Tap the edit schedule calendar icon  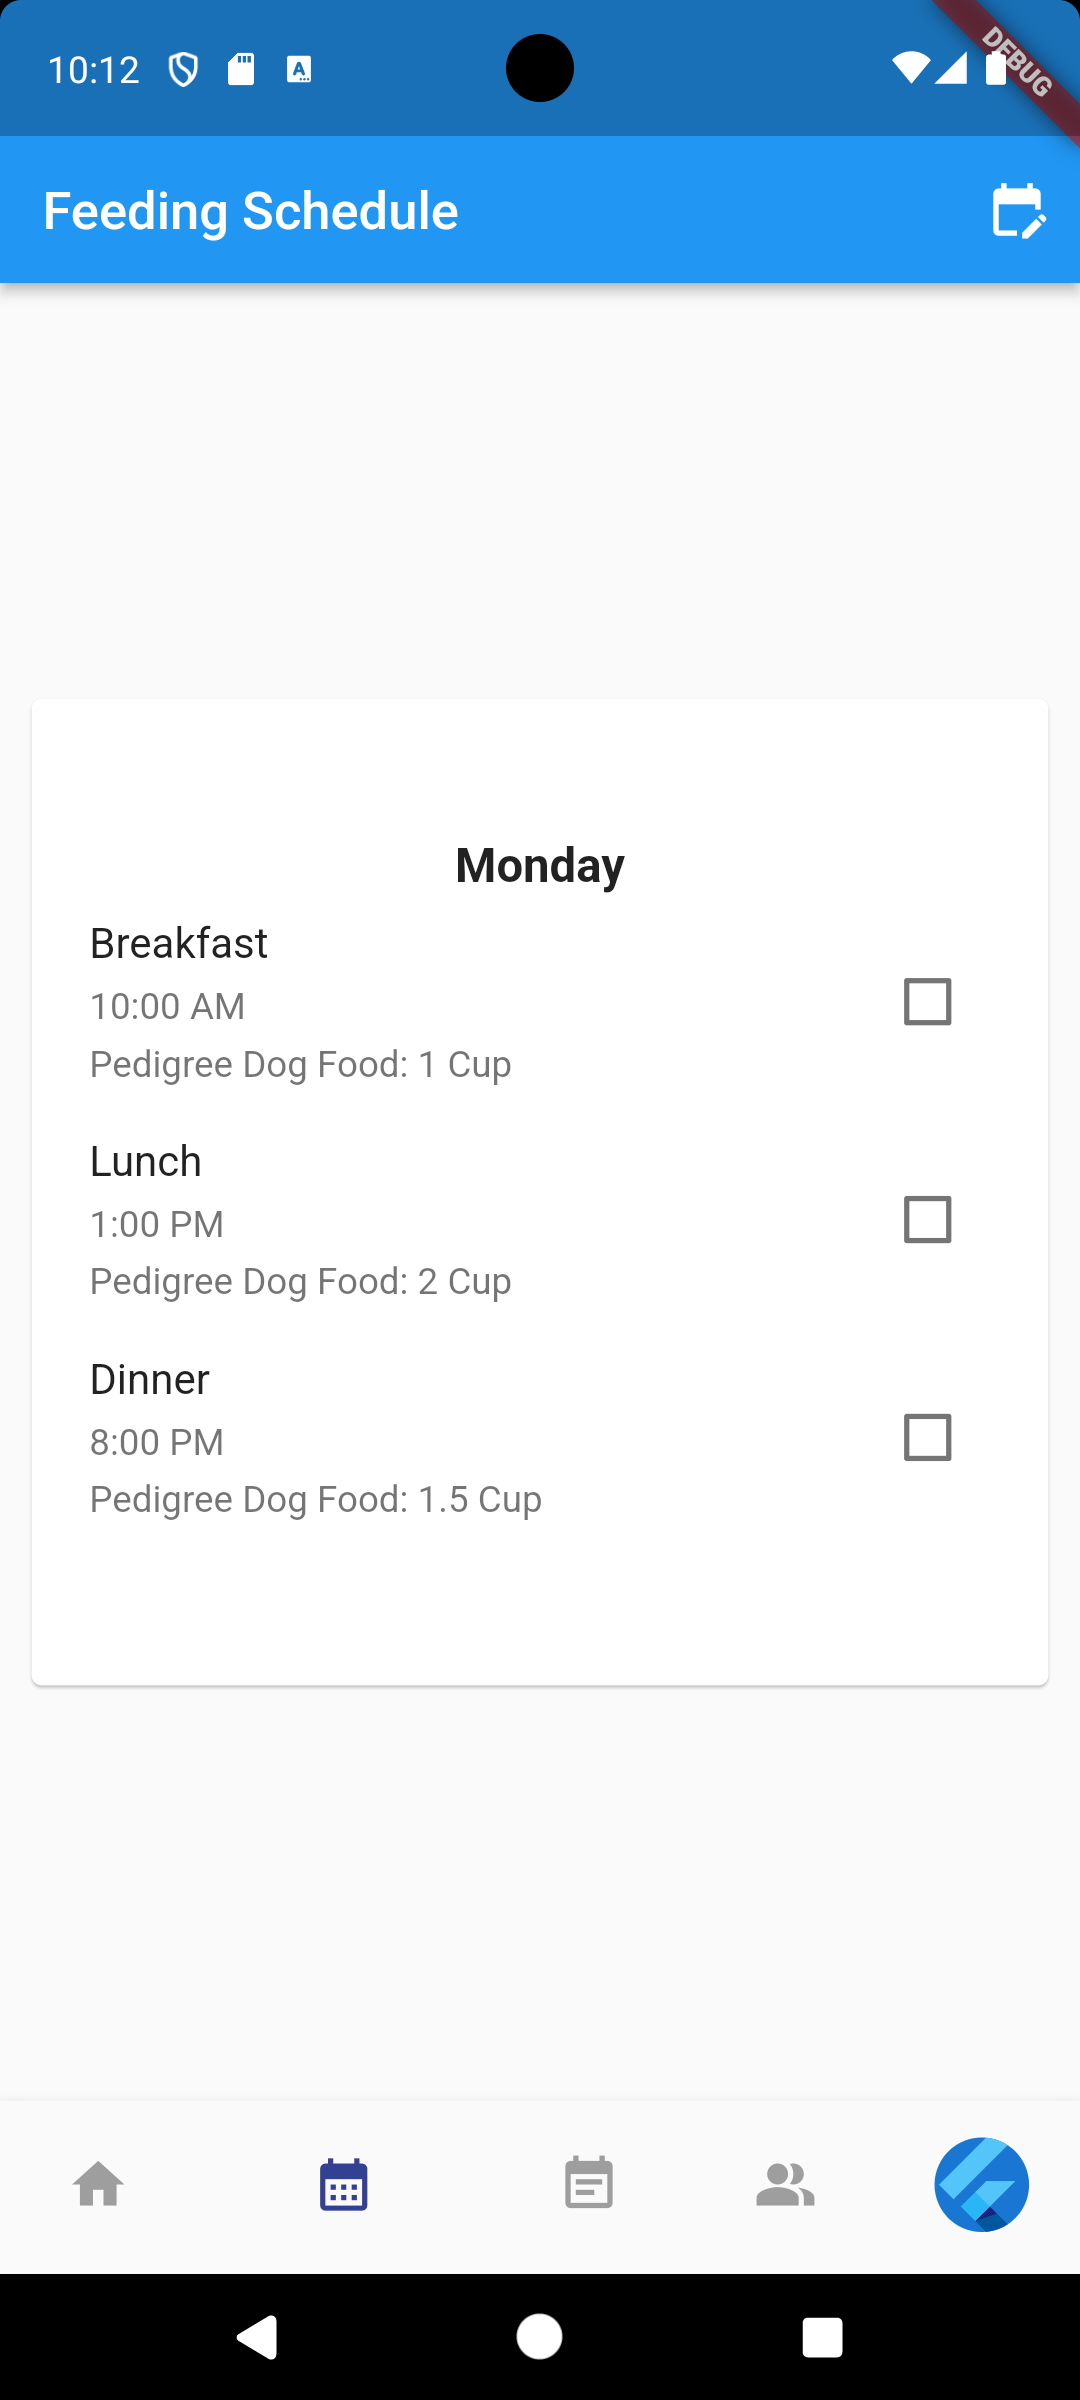coord(1017,211)
